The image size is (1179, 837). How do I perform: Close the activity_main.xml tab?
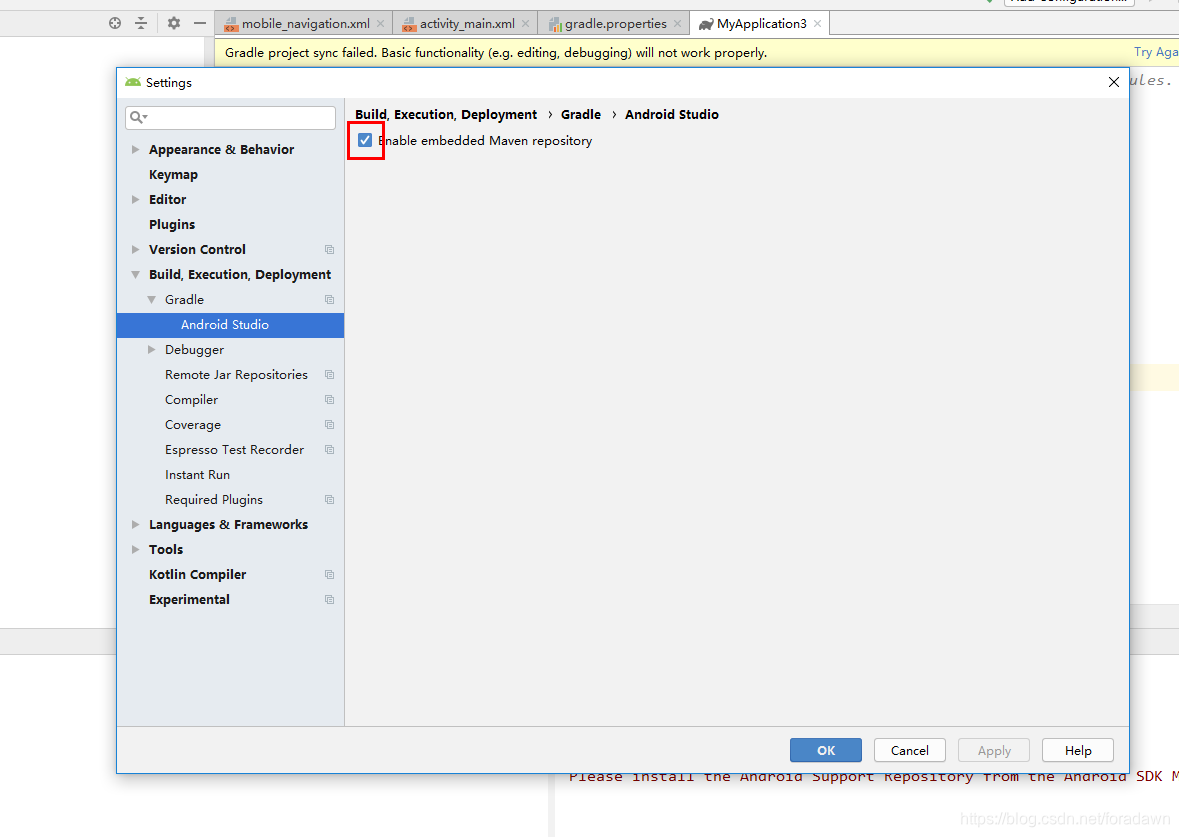[526, 23]
